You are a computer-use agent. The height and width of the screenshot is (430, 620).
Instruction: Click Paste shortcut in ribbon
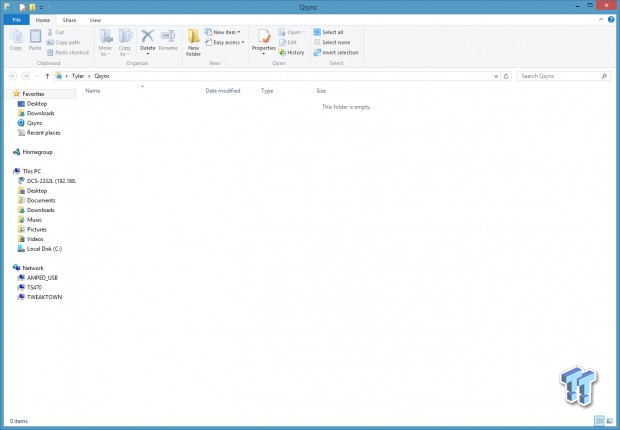coord(68,53)
